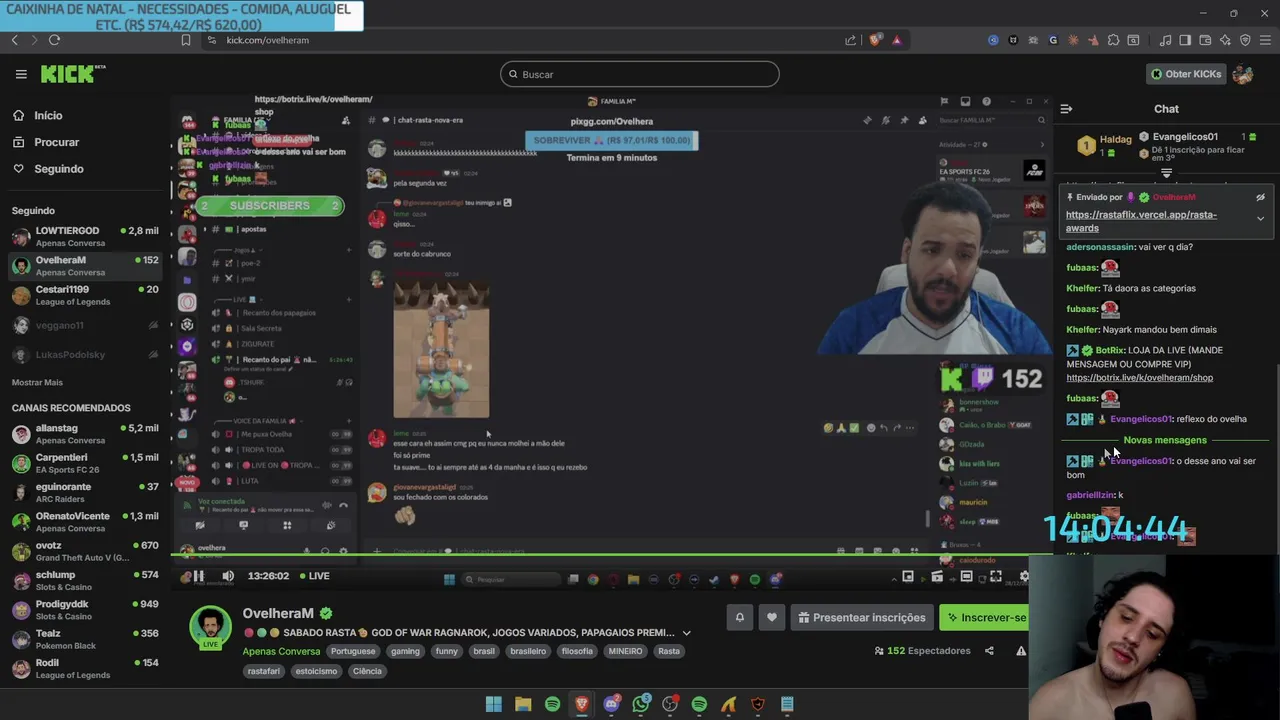Toggle the Kick sidebar hamburger menu
Image resolution: width=1280 pixels, height=720 pixels.
pyautogui.click(x=21, y=74)
